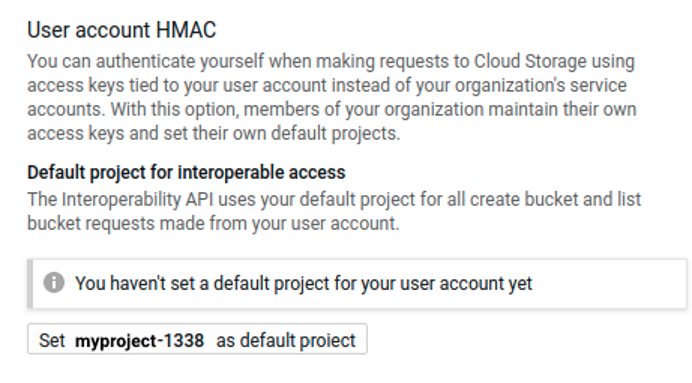Image resolution: width=692 pixels, height=383 pixels.
Task: Click the 'You haven't set a default project' message
Action: 304,283
